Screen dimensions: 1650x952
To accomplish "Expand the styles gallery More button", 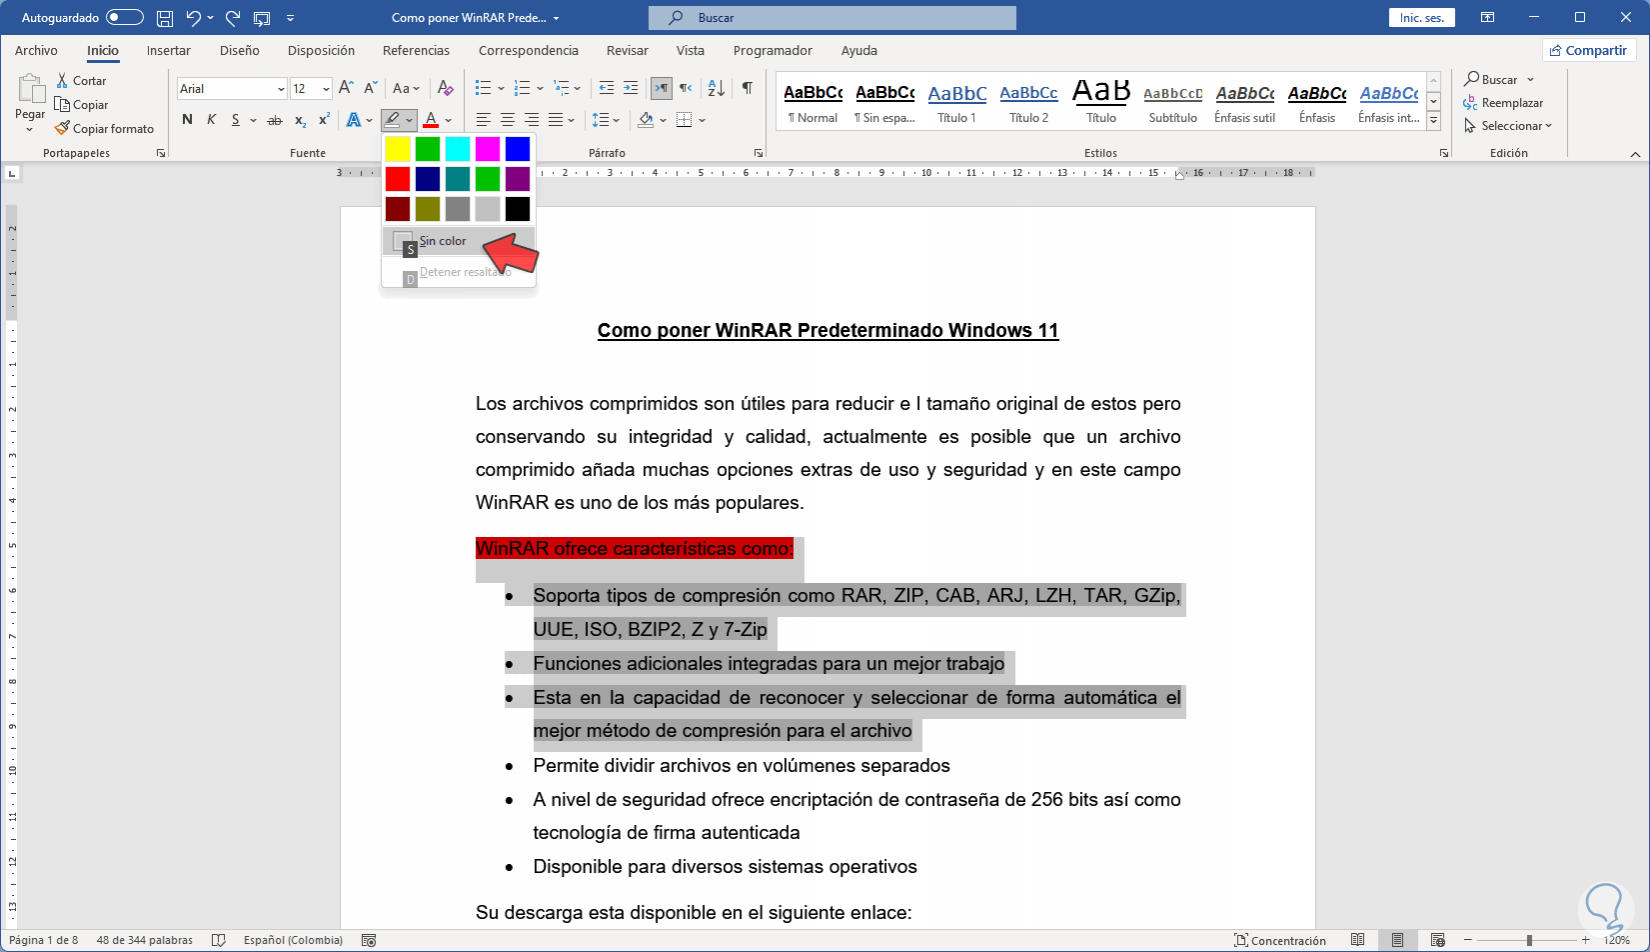I will point(1433,121).
